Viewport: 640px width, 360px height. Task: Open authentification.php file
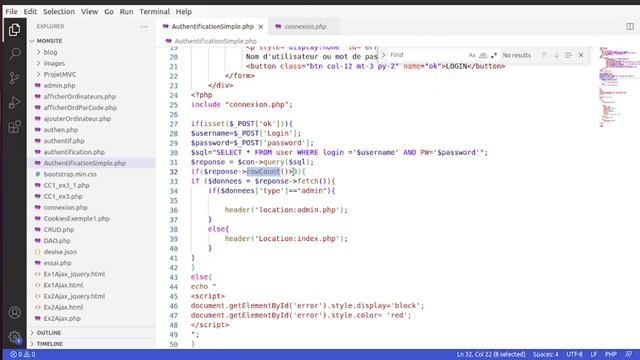click(x=74, y=151)
